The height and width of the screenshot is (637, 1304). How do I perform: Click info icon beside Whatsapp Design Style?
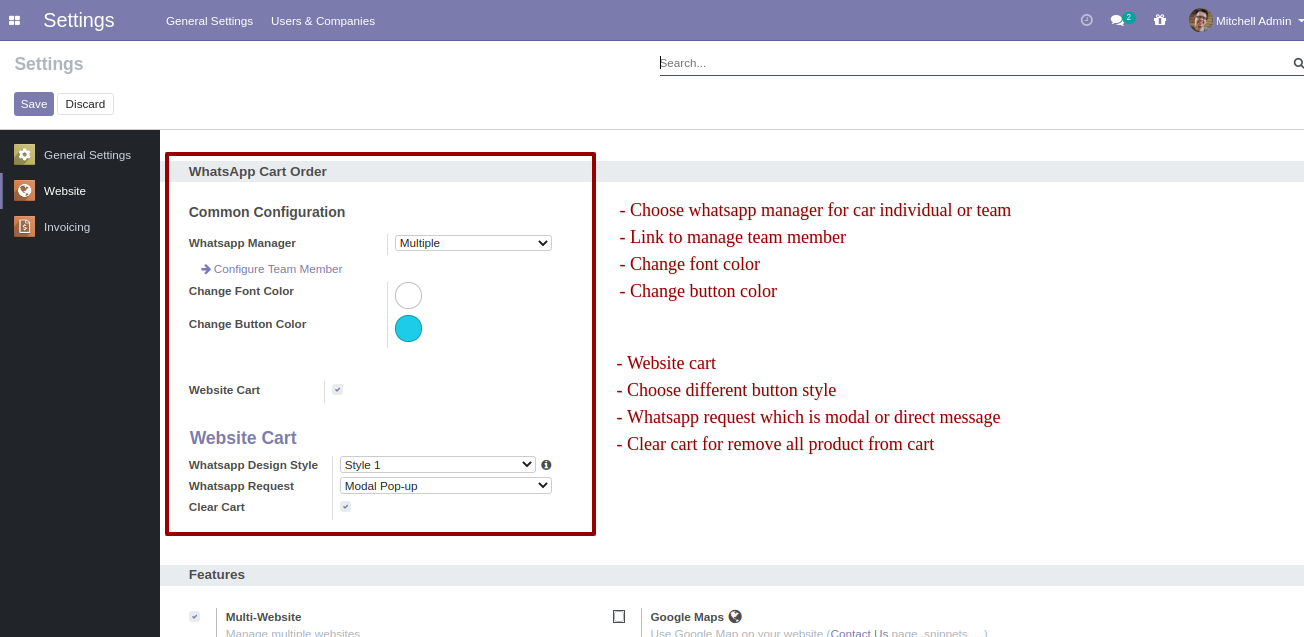pos(546,465)
